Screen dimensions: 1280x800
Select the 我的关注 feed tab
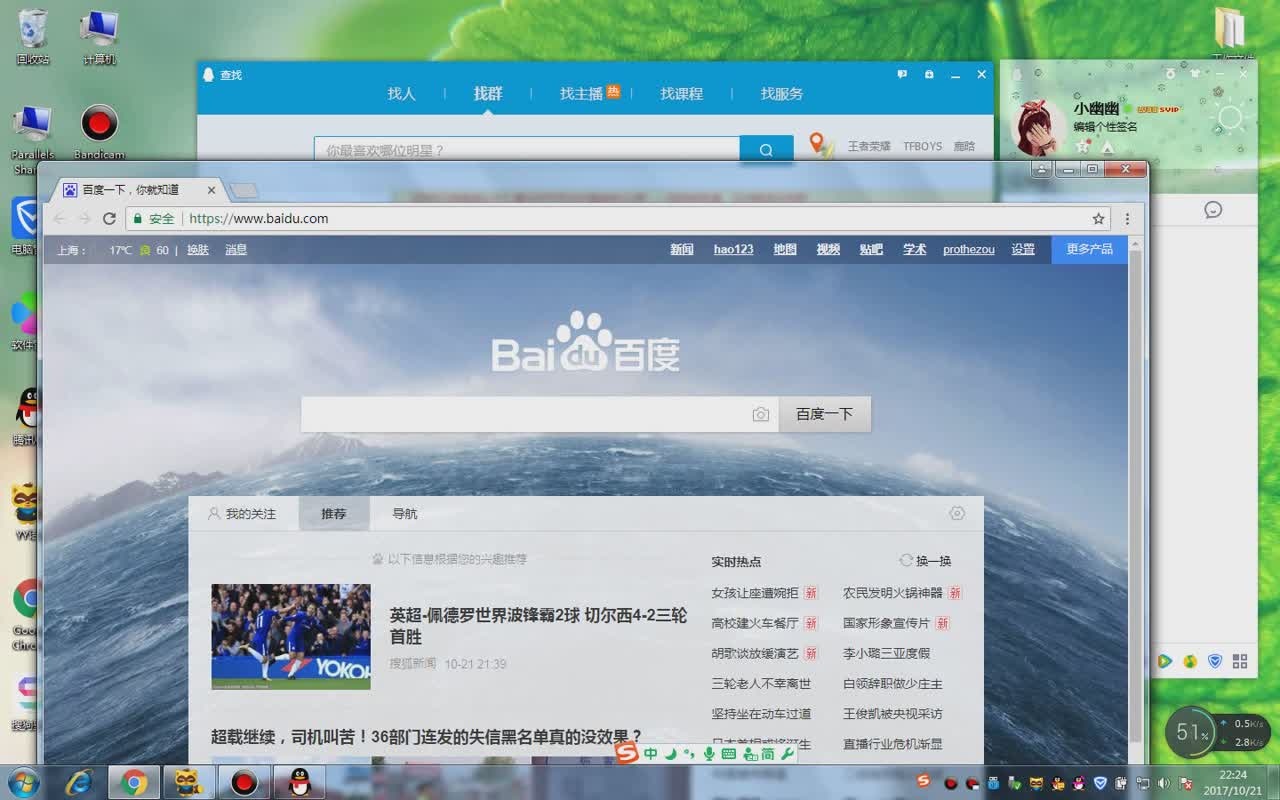[x=242, y=513]
